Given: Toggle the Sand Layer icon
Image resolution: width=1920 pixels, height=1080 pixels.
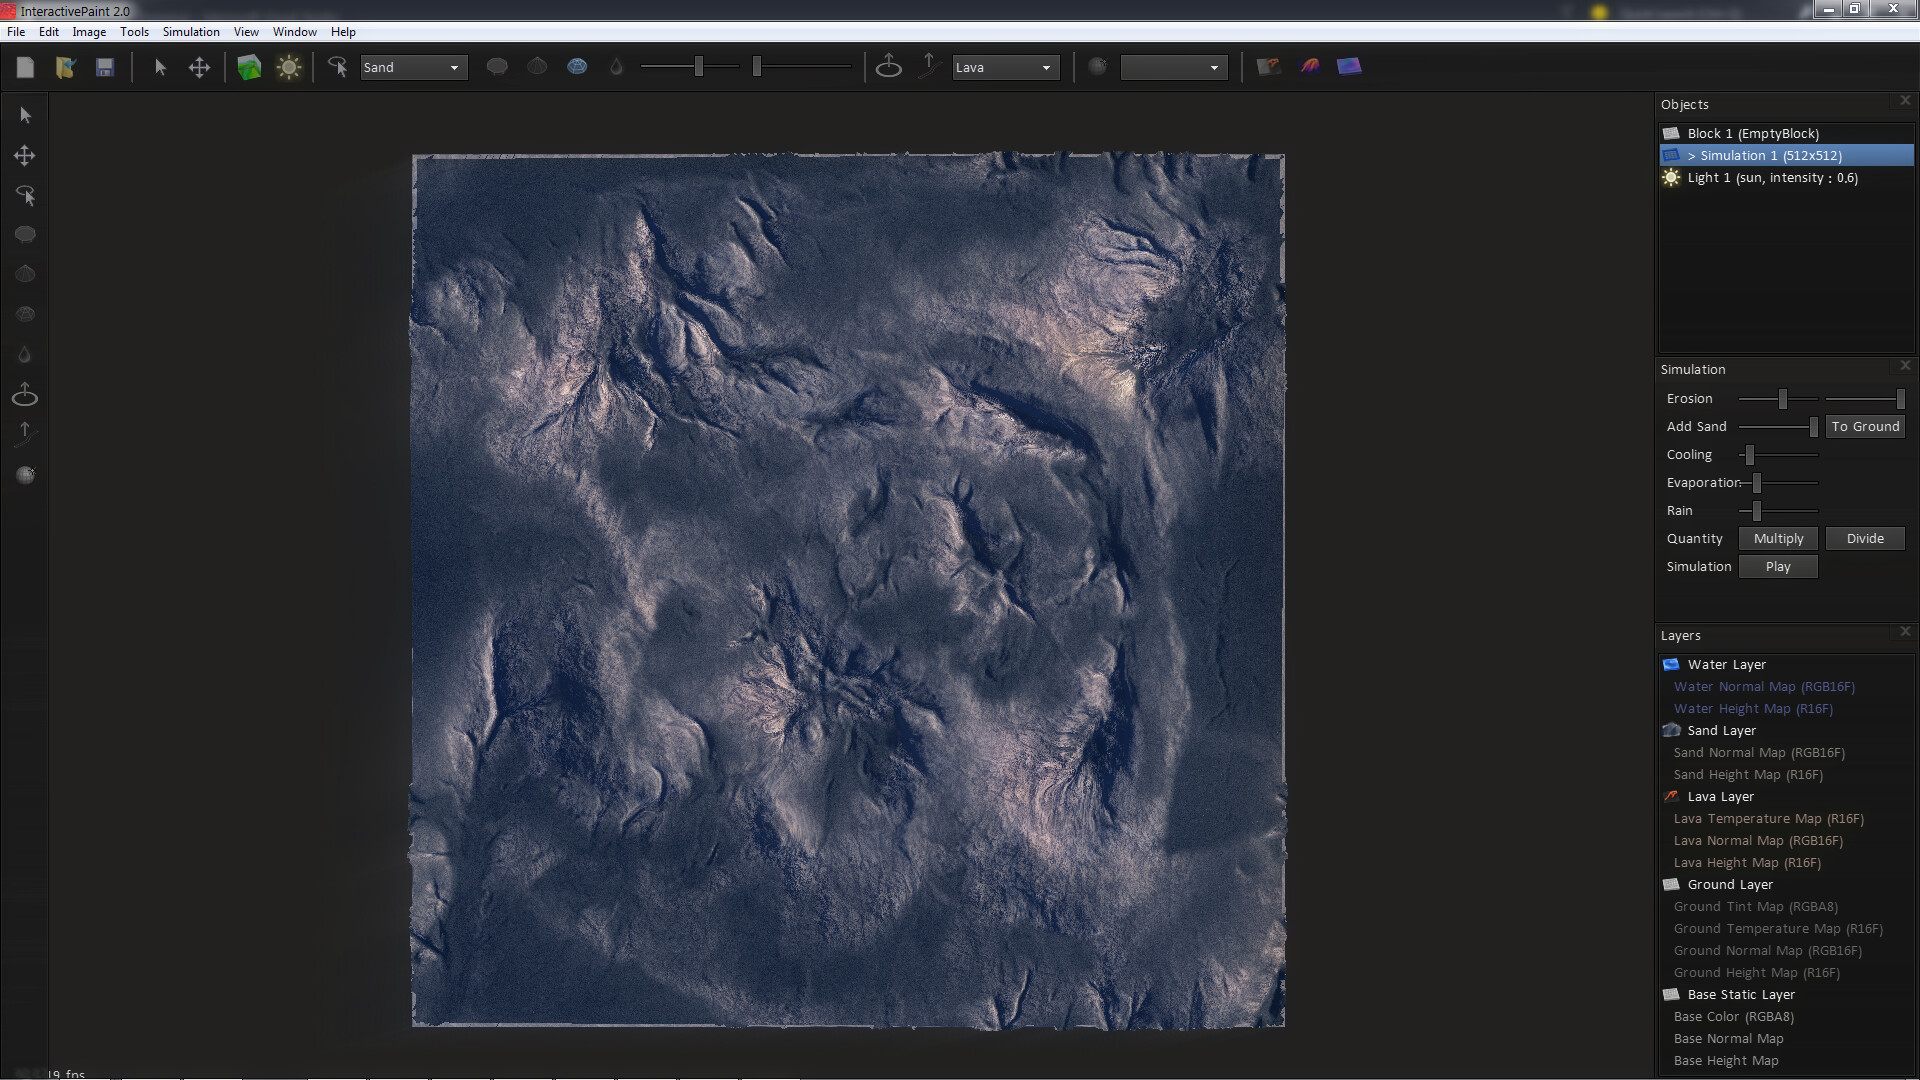Looking at the screenshot, I should pos(1671,730).
